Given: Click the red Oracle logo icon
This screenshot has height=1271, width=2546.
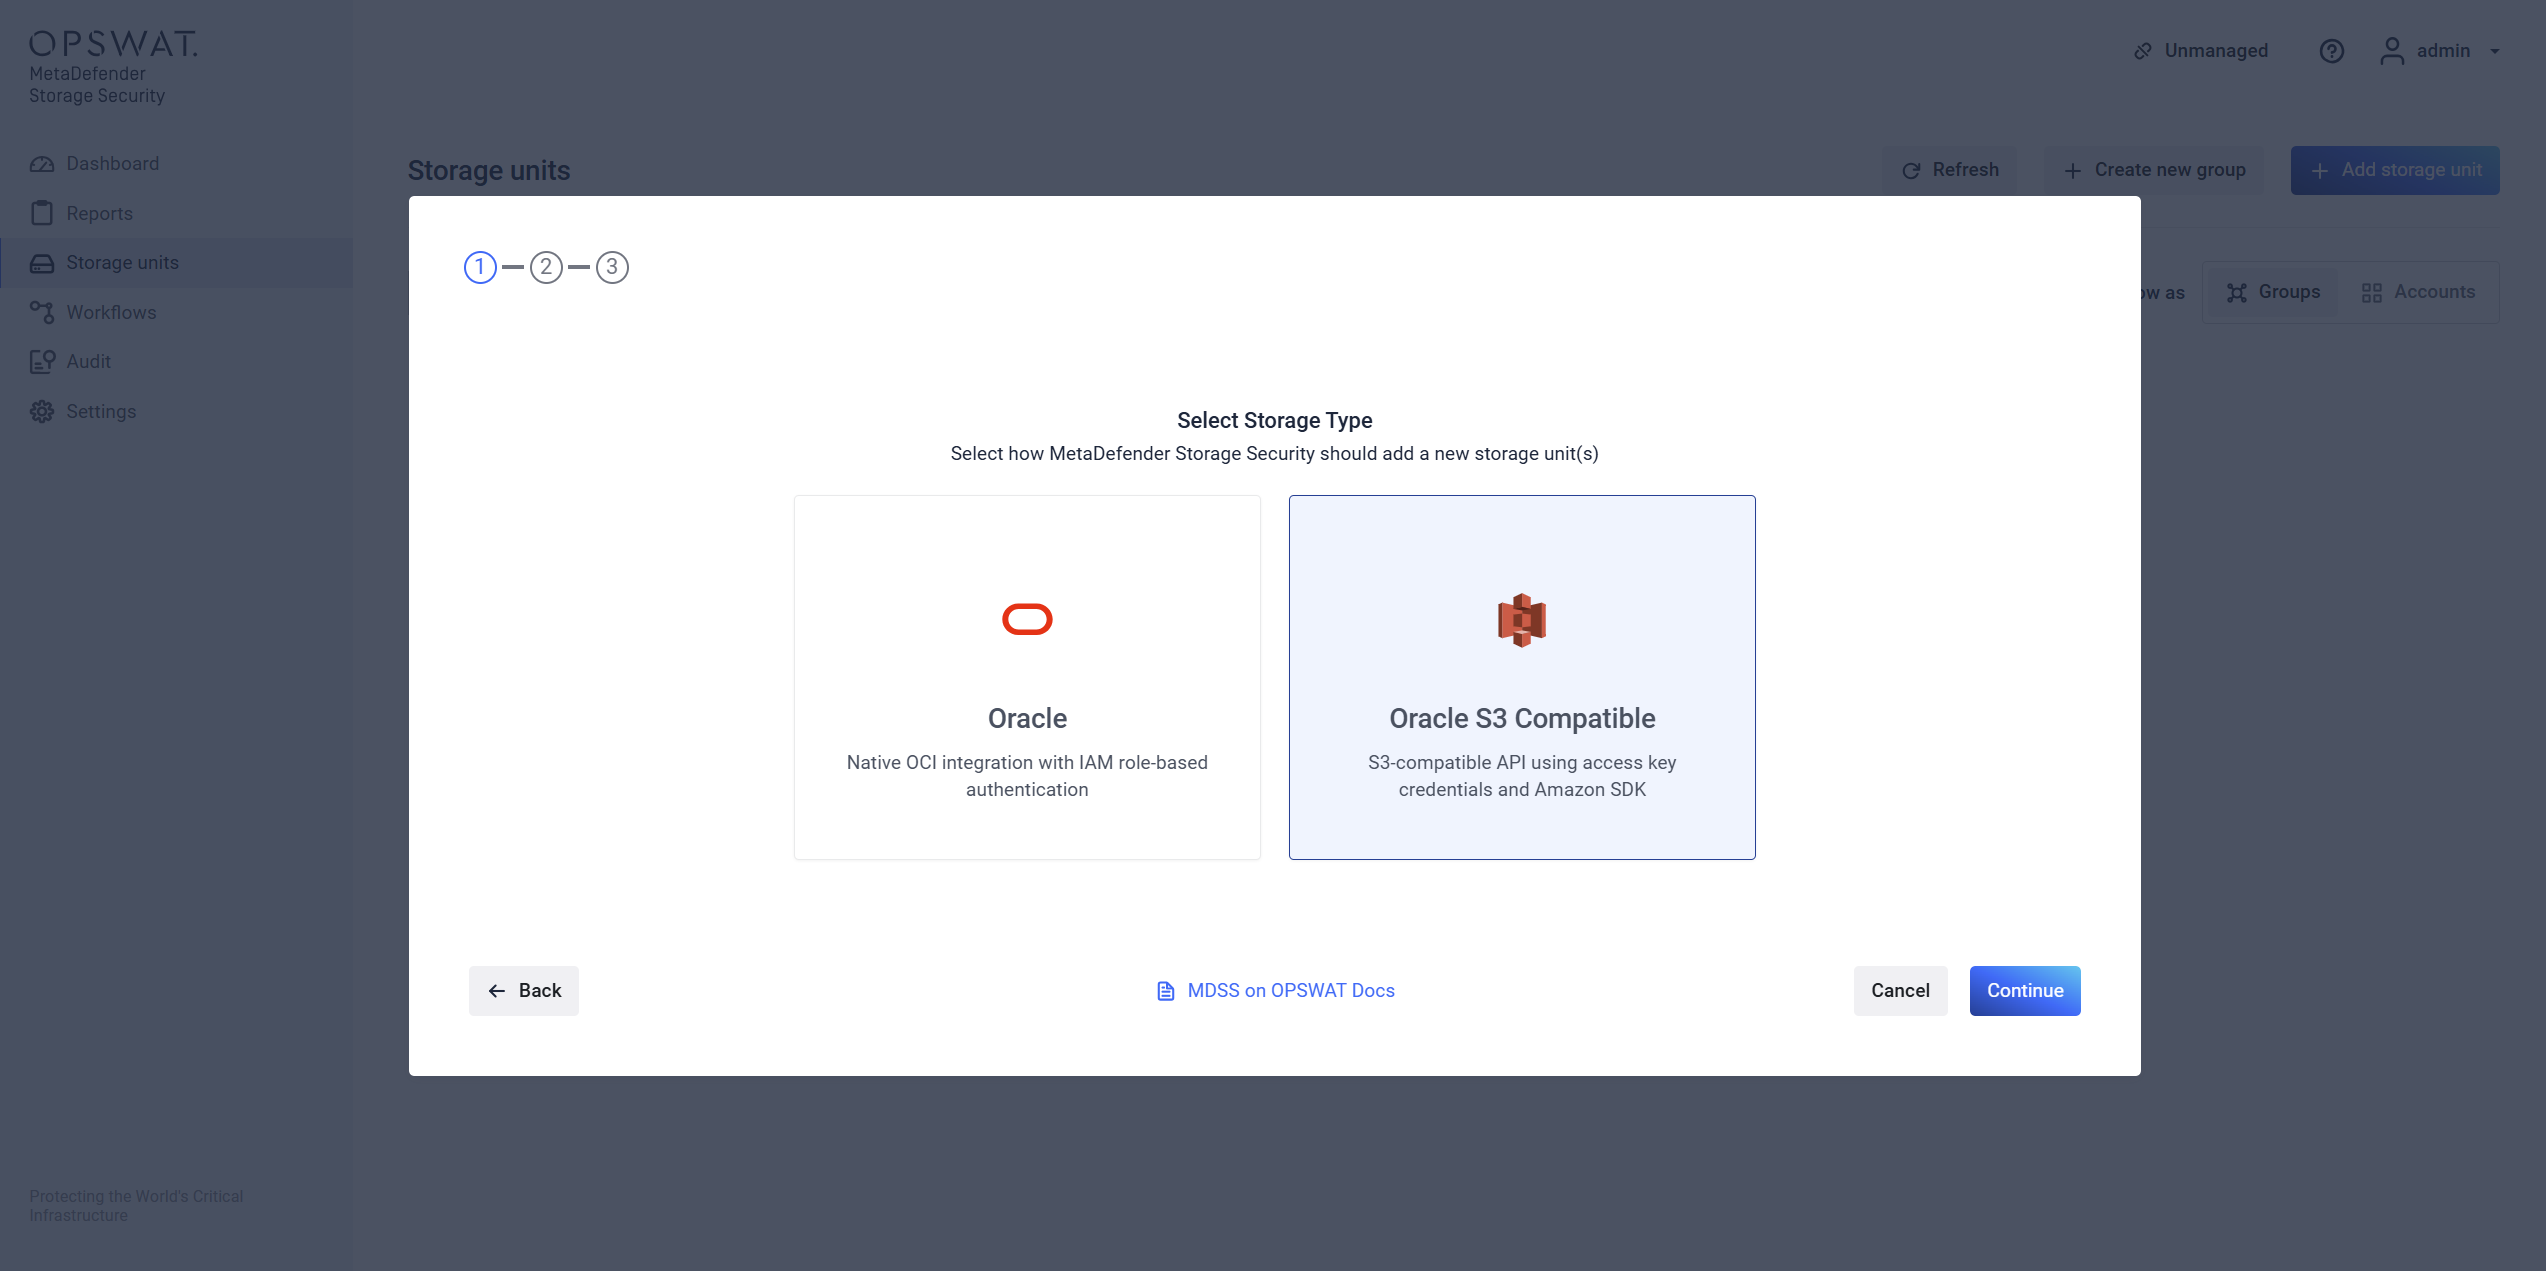Looking at the screenshot, I should point(1027,620).
